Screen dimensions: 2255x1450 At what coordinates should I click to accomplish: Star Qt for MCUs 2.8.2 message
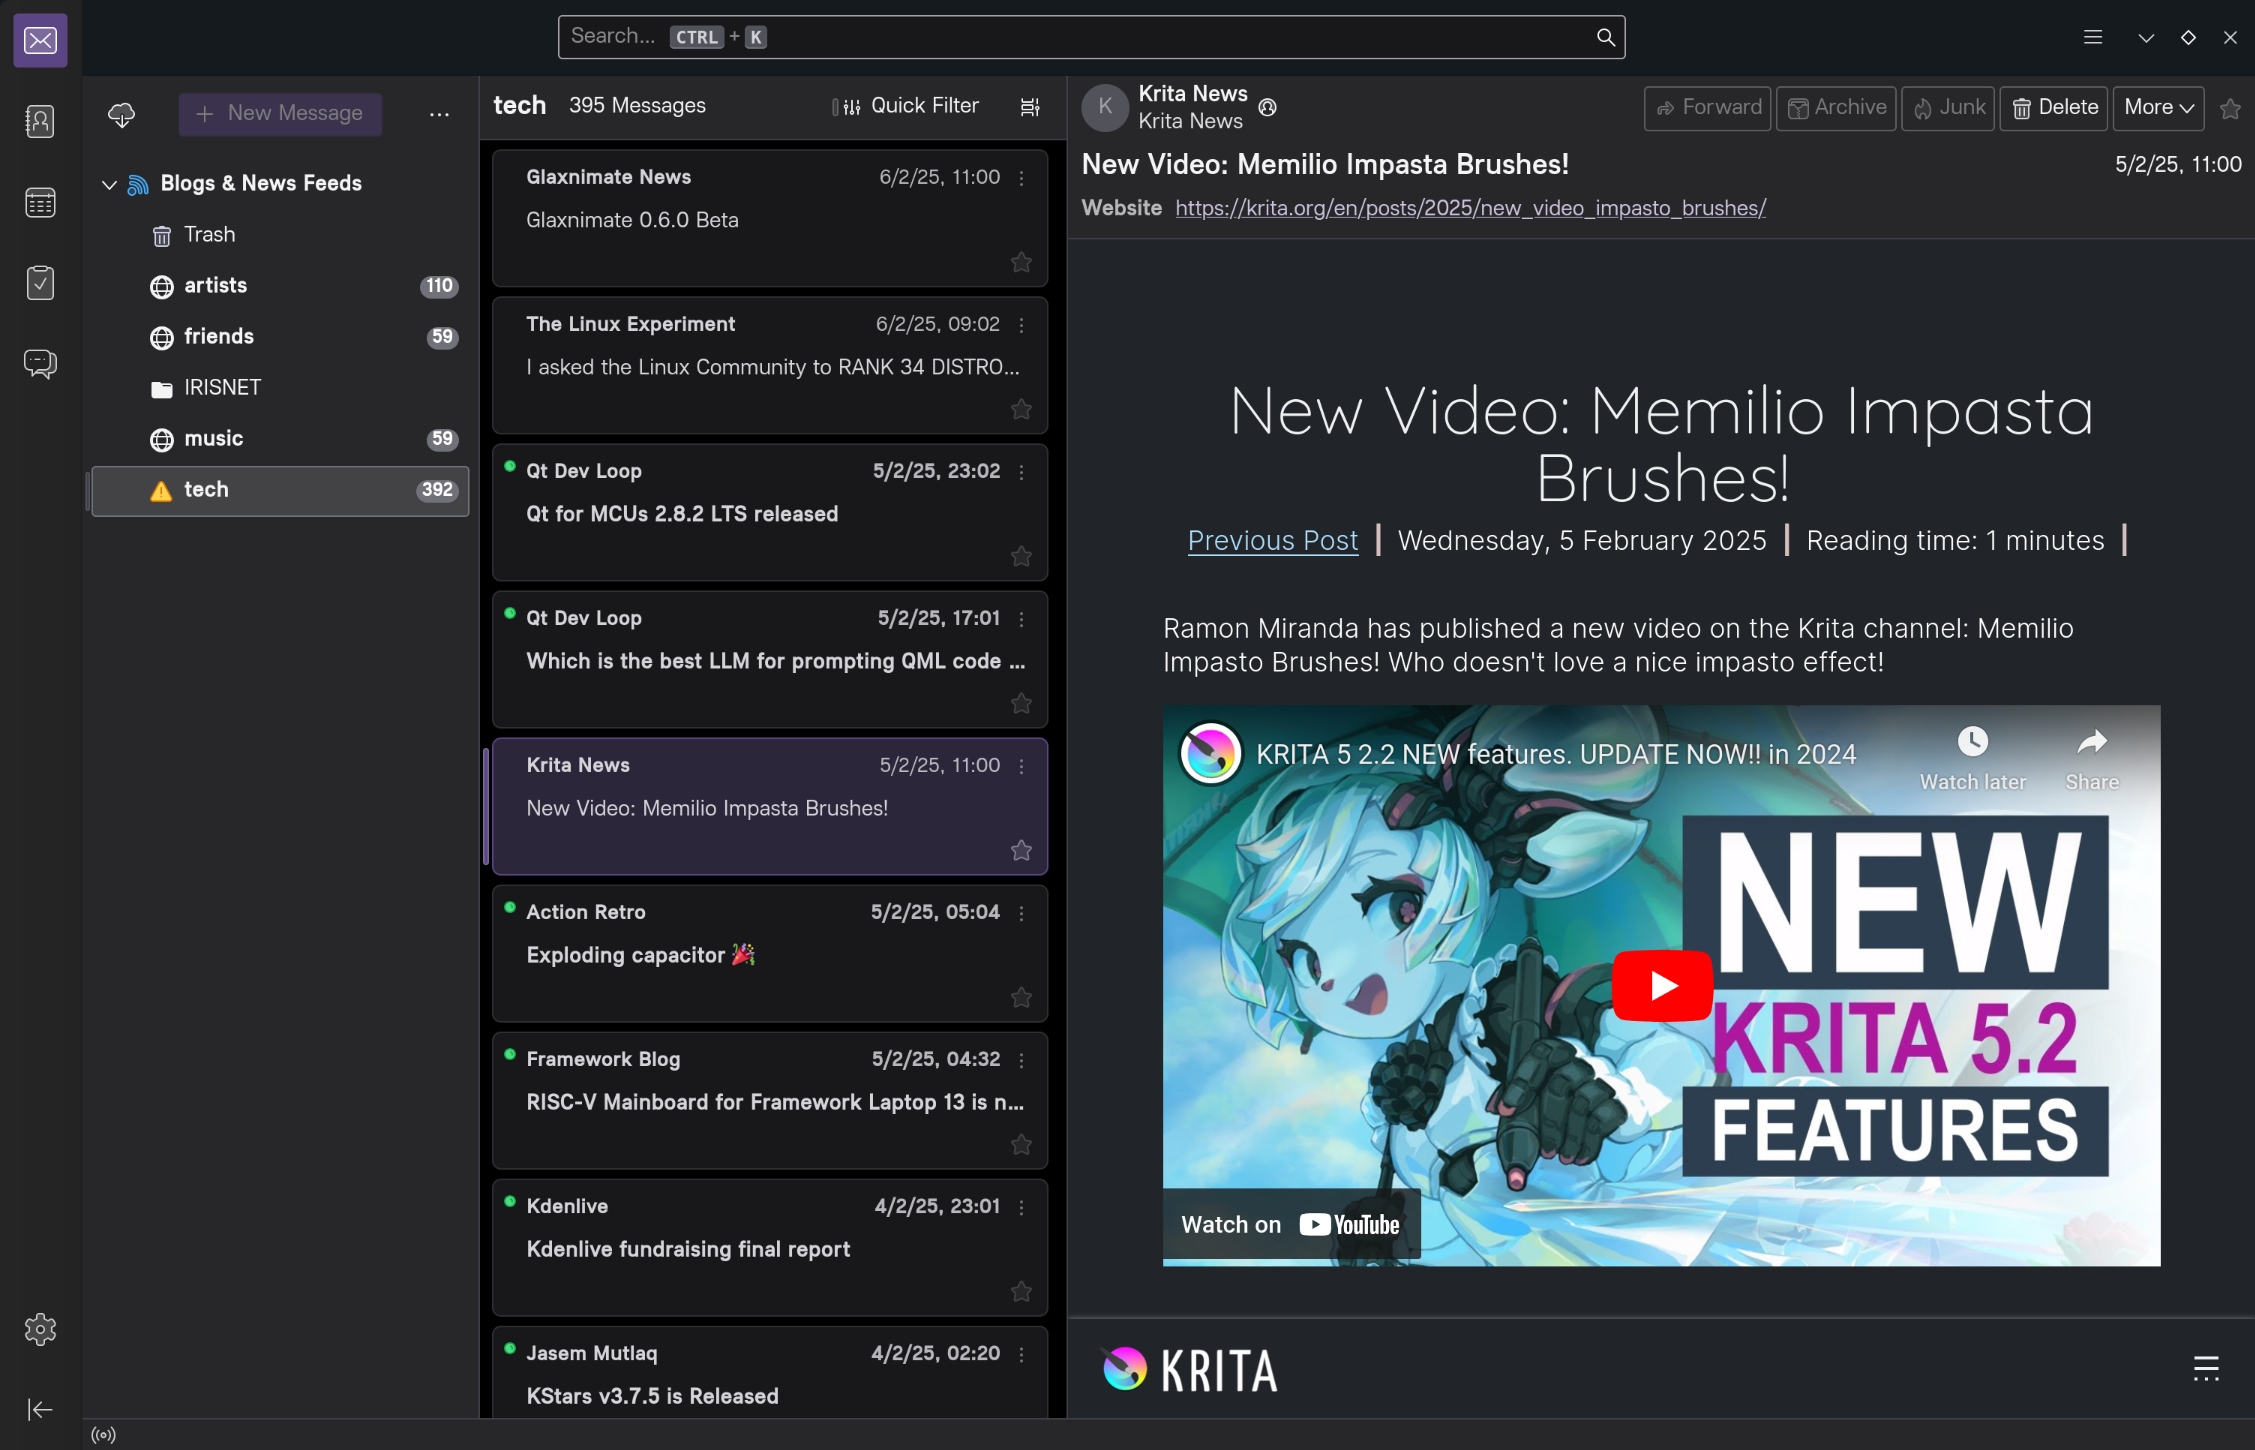1021,556
